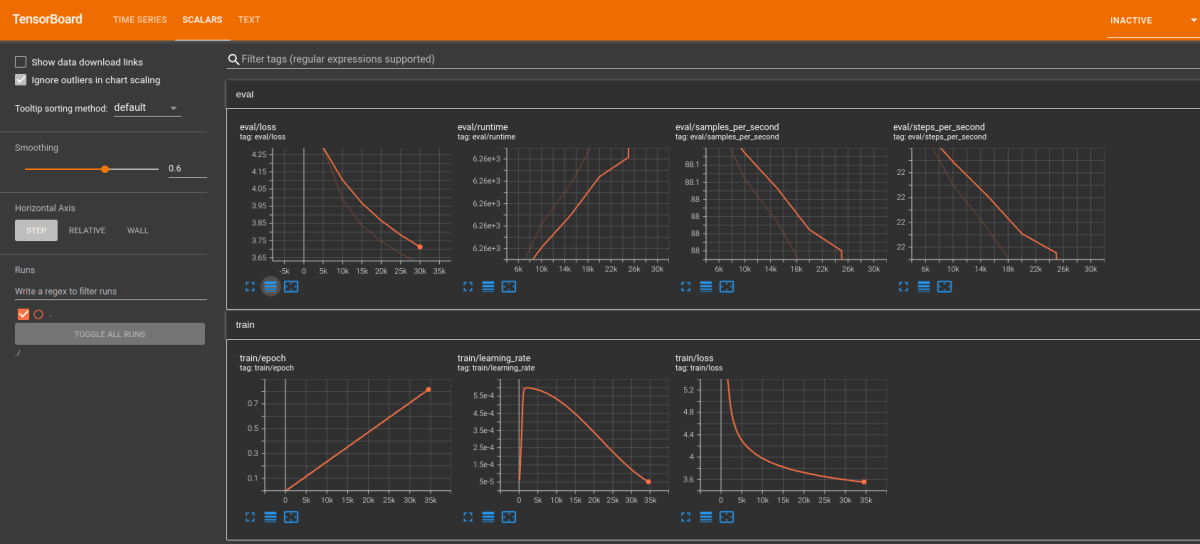Screen dimensions: 1200x544
Task: Open the TIME SERIES tab
Action: point(140,20)
